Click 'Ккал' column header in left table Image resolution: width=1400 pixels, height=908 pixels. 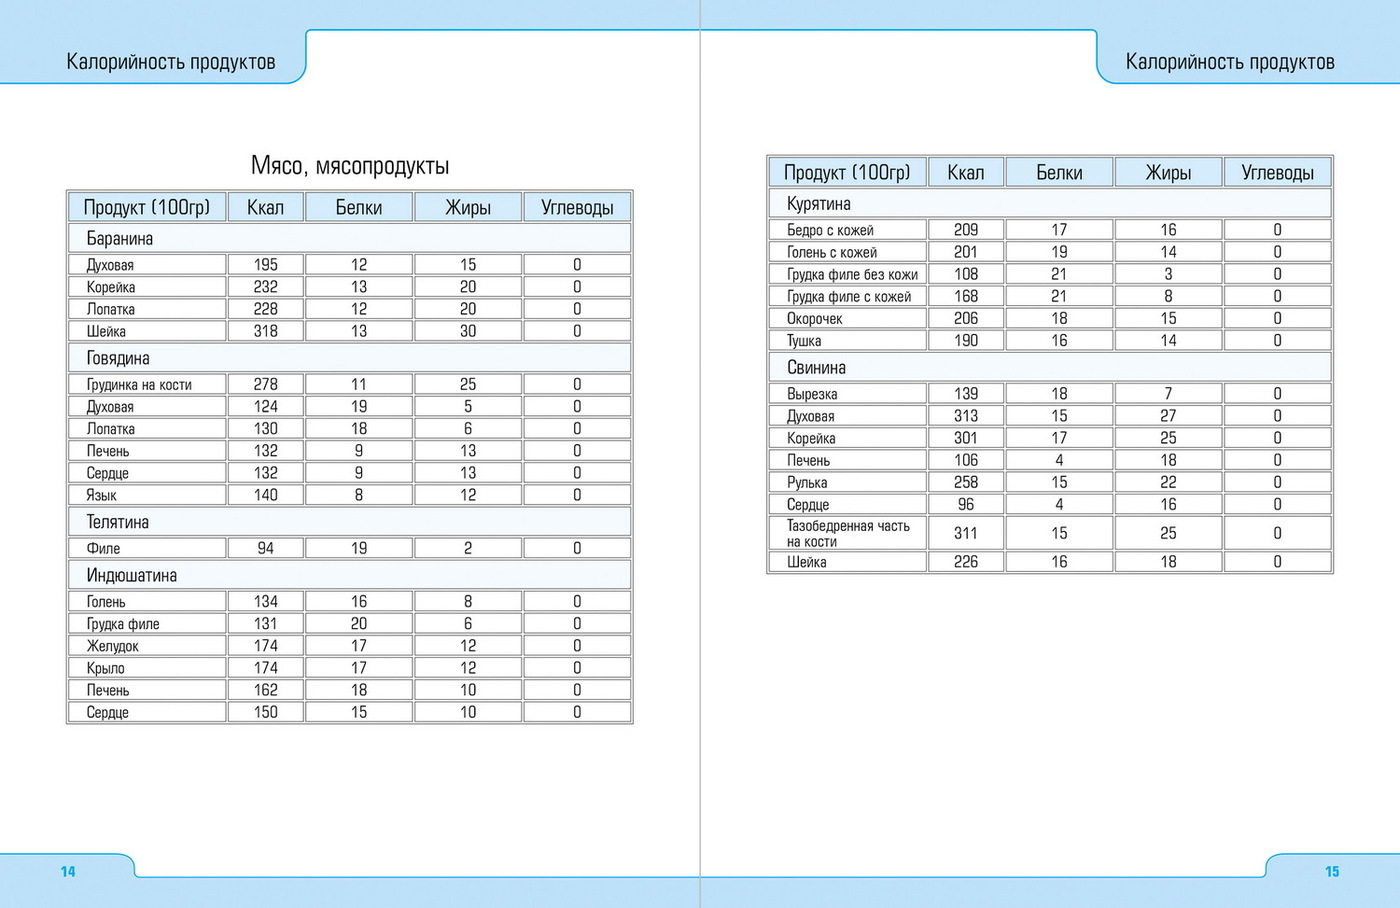265,208
